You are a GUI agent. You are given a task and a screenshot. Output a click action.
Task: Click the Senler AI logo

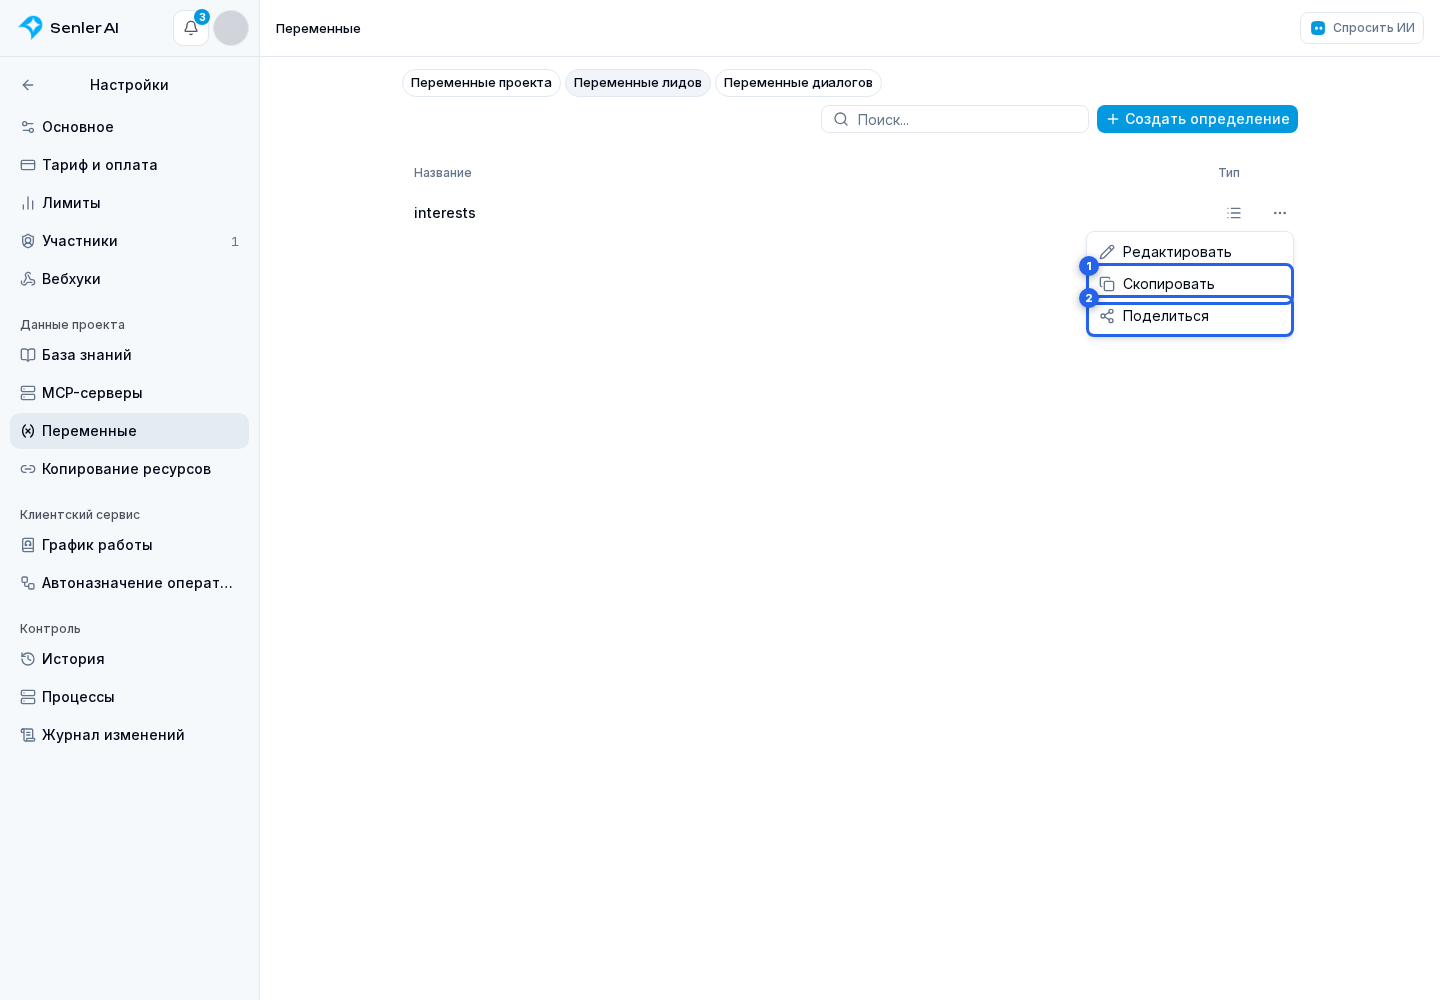[69, 28]
